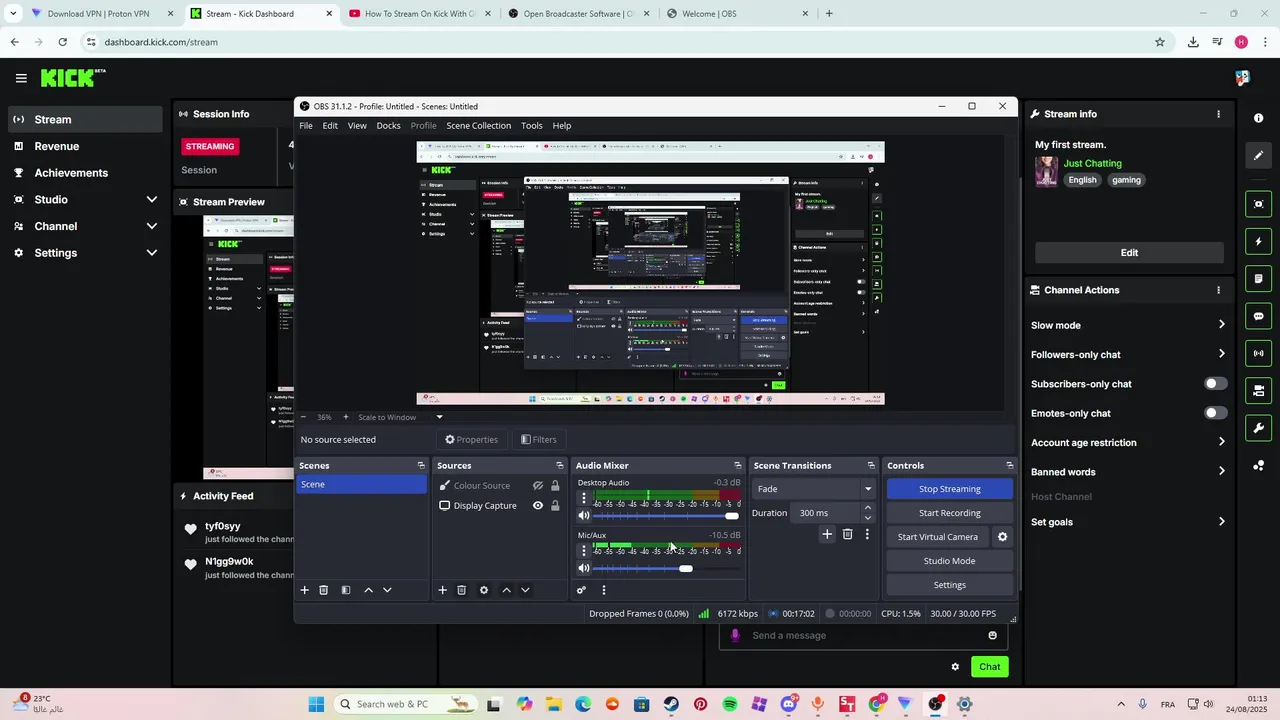Open Mic/Aux options three-dot menu
Screen dimensions: 1280x720
click(x=584, y=550)
